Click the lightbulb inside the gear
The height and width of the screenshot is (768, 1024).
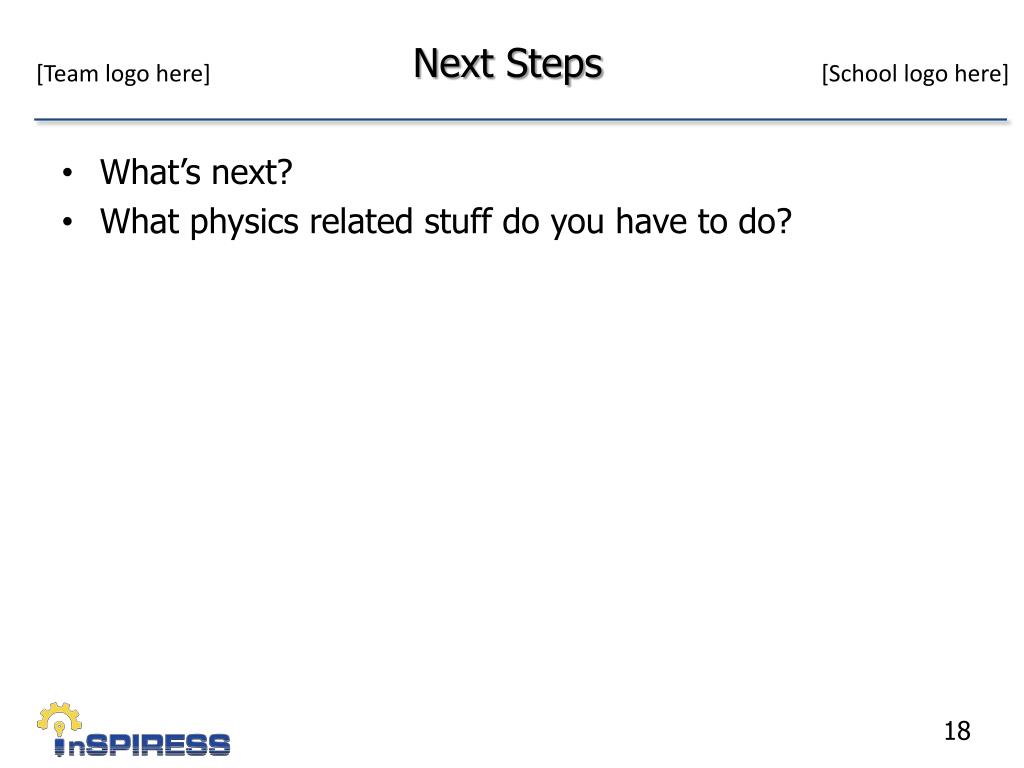click(59, 727)
